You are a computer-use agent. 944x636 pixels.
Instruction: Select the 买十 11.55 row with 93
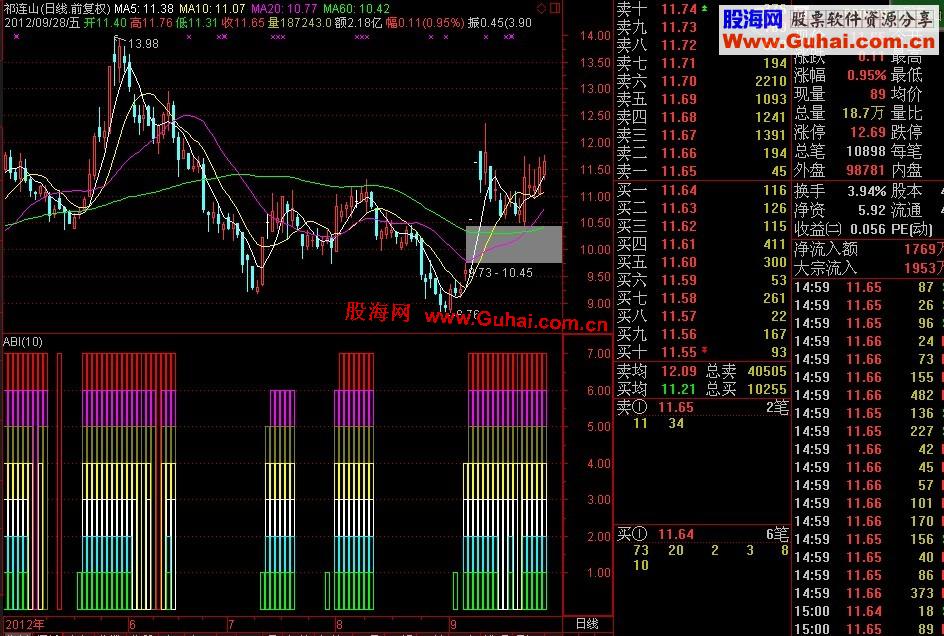point(702,352)
